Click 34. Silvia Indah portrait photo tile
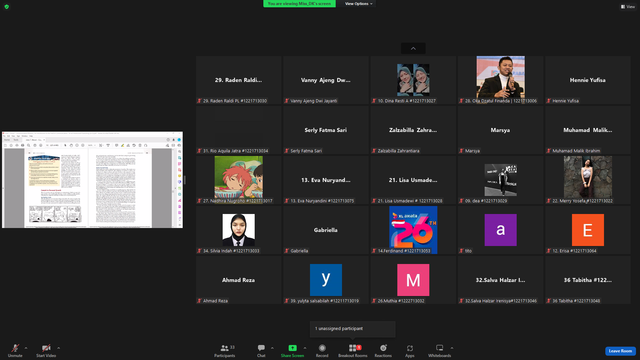The height and width of the screenshot is (360, 640). [x=239, y=230]
